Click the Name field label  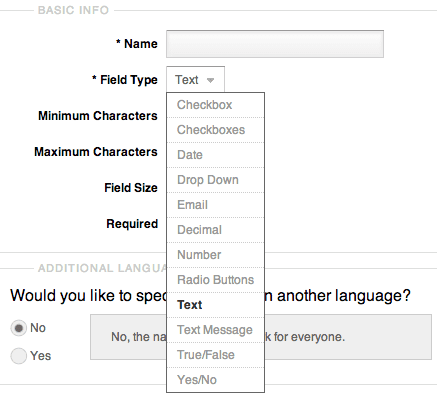[x=137, y=44]
